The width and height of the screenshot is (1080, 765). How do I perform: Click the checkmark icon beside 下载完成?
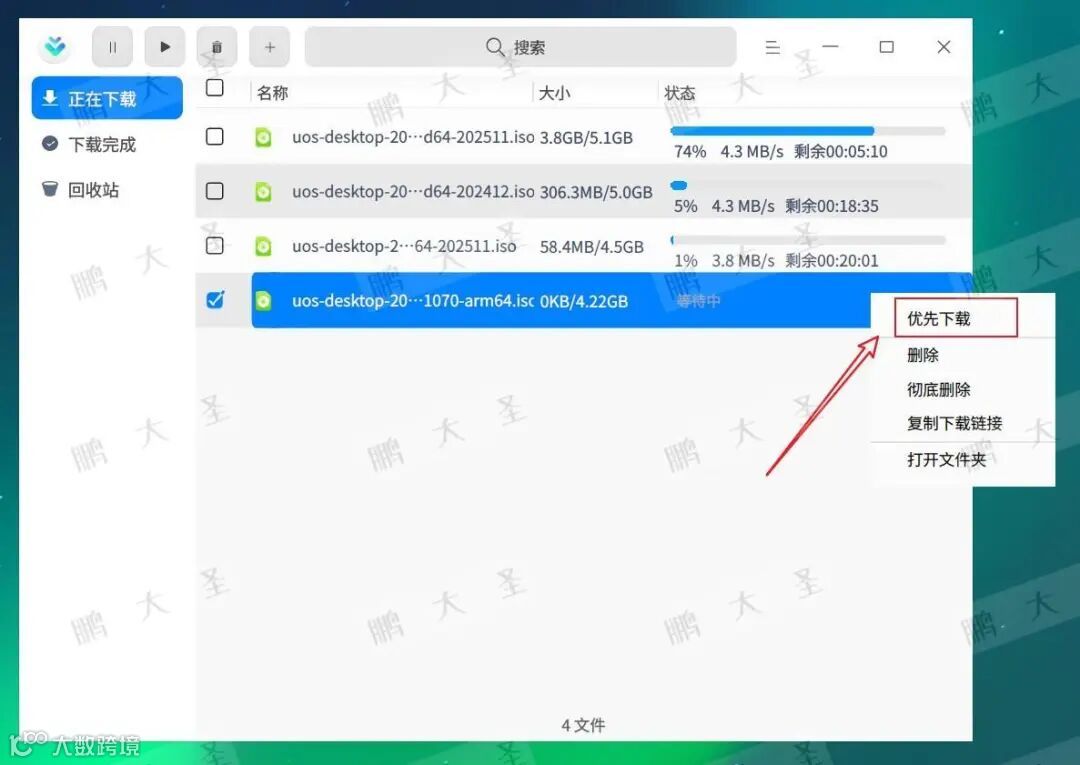tap(50, 143)
